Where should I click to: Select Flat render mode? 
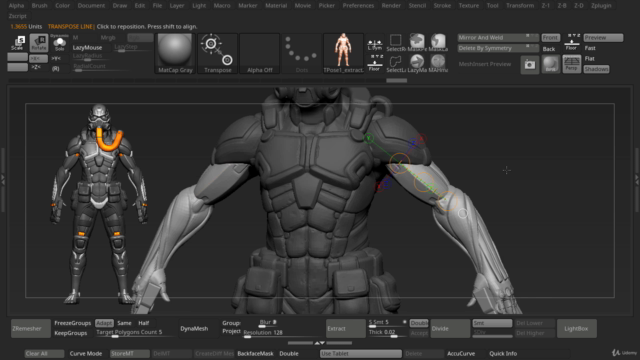click(589, 58)
